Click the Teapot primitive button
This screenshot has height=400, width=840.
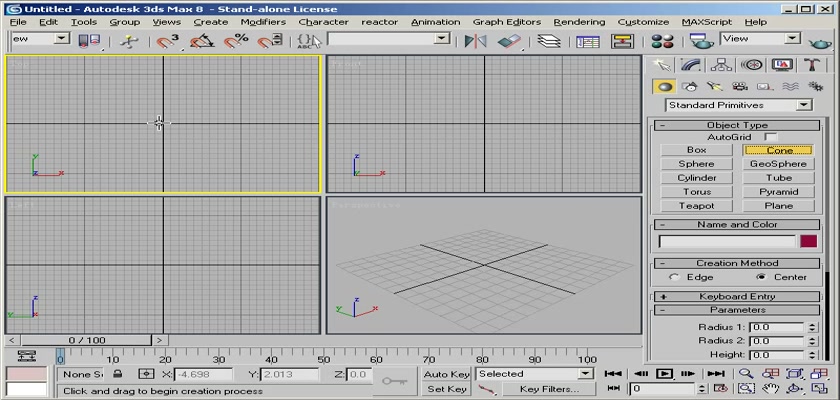tap(696, 206)
